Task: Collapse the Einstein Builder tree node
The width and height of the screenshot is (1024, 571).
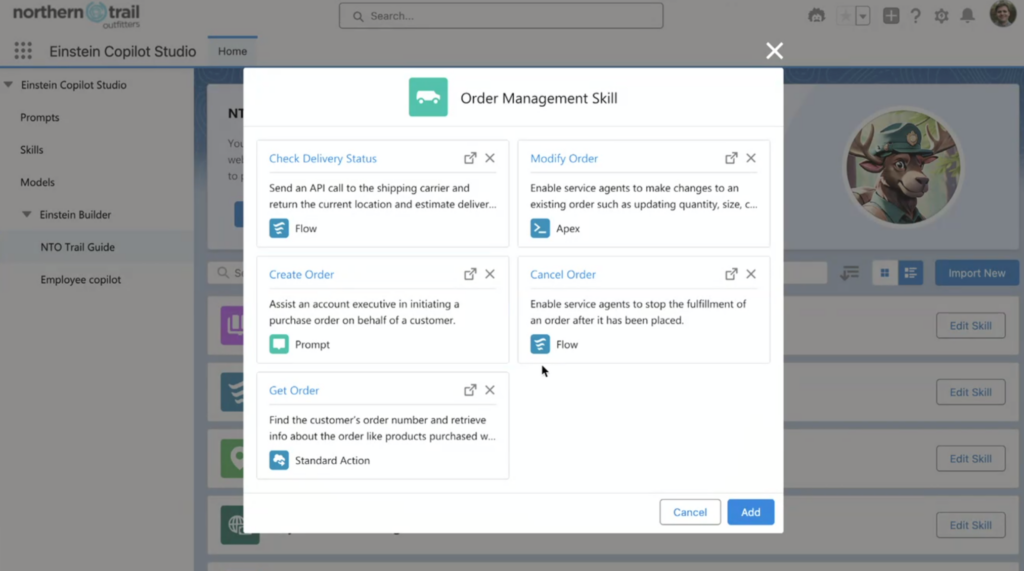Action: (x=27, y=214)
